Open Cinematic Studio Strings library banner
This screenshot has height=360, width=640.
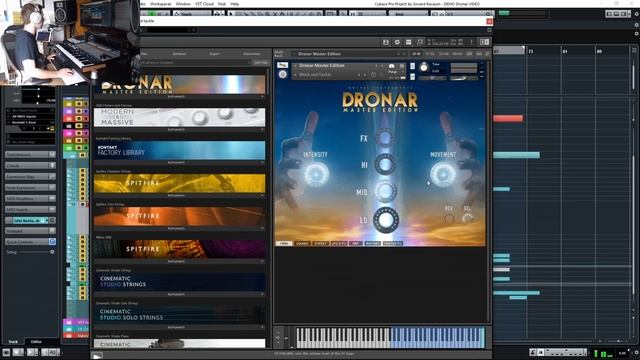[x=180, y=282]
